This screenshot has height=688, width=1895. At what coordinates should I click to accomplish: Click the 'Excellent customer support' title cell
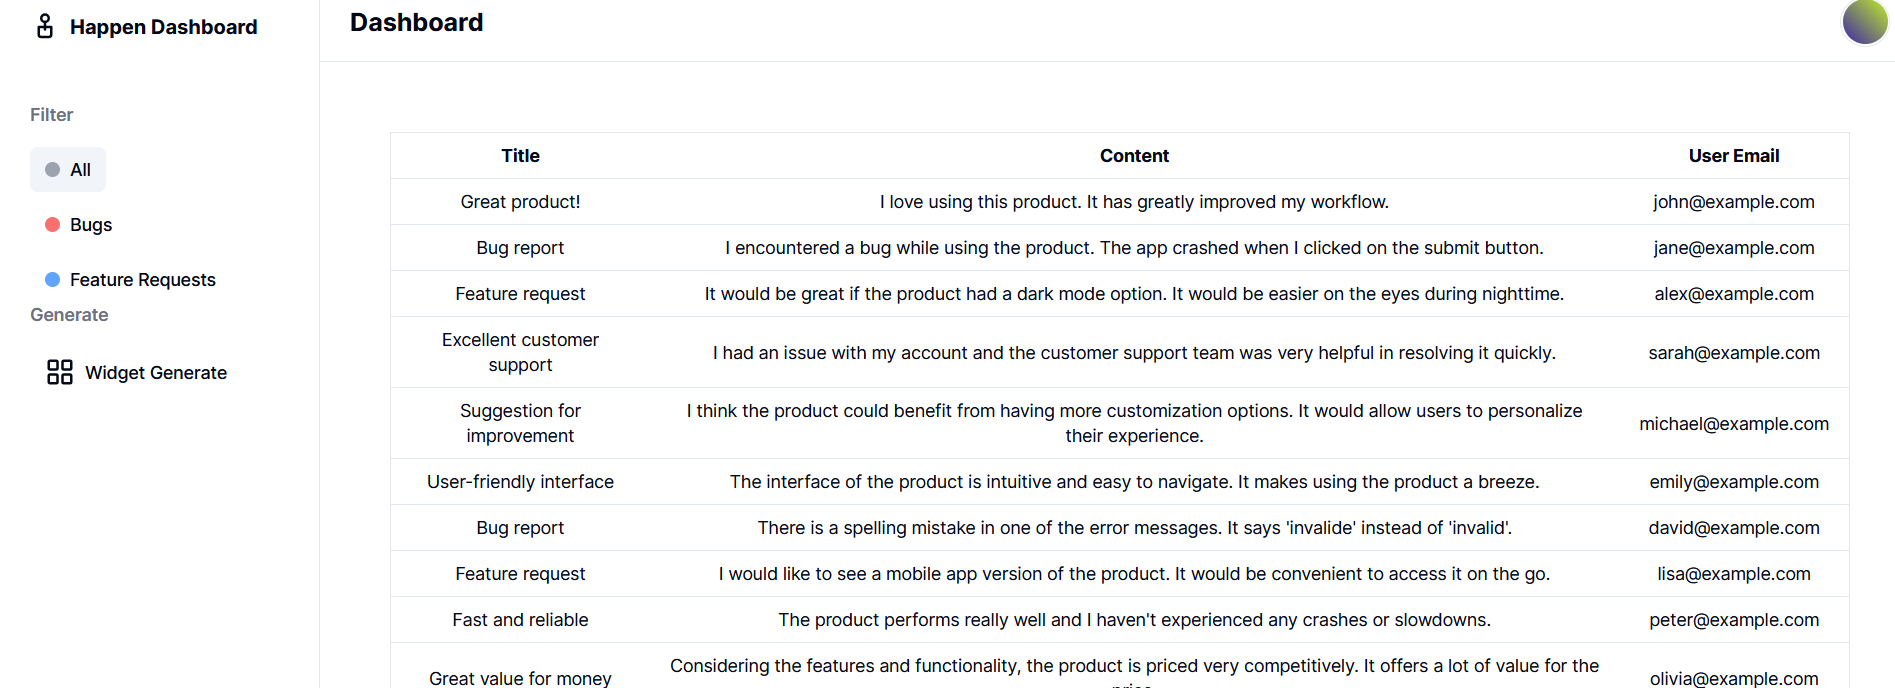[520, 352]
